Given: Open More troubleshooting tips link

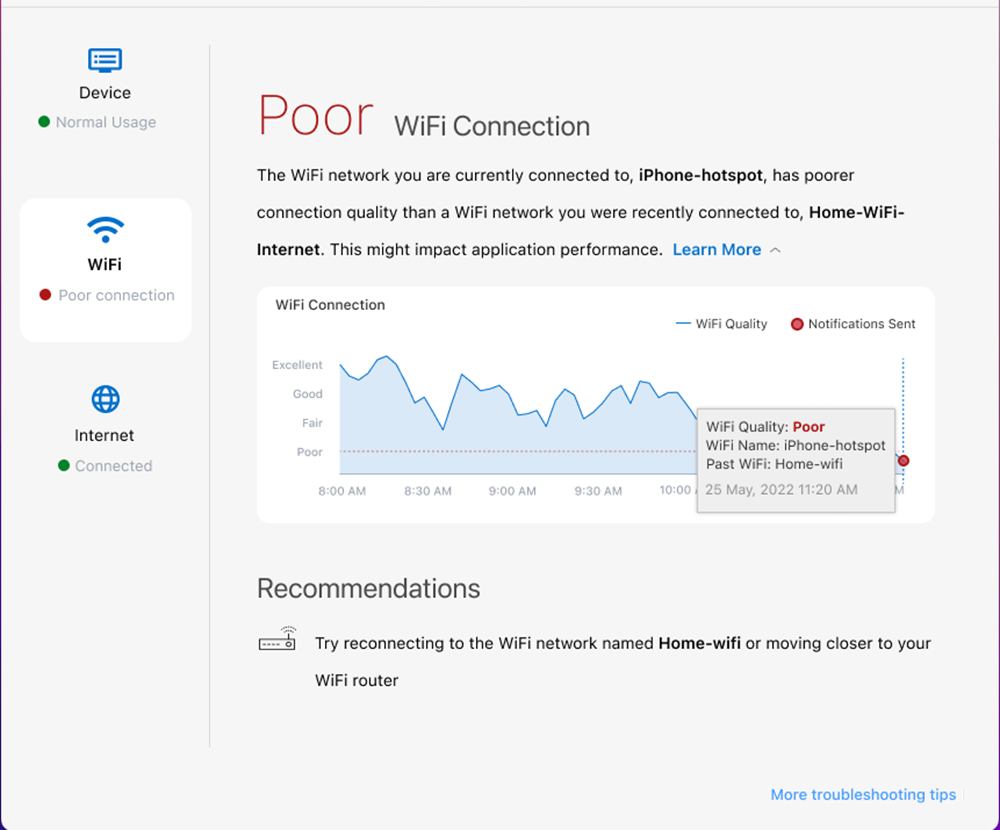Looking at the screenshot, I should (863, 795).
